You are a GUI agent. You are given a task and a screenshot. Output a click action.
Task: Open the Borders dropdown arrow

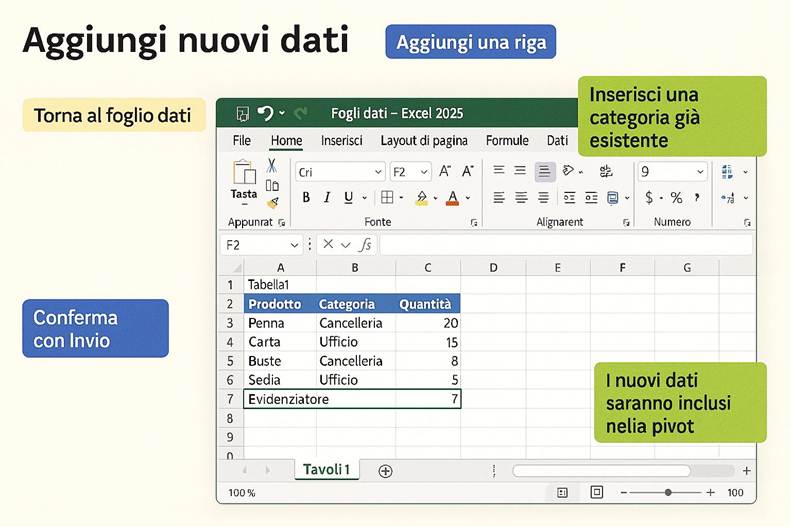point(402,198)
